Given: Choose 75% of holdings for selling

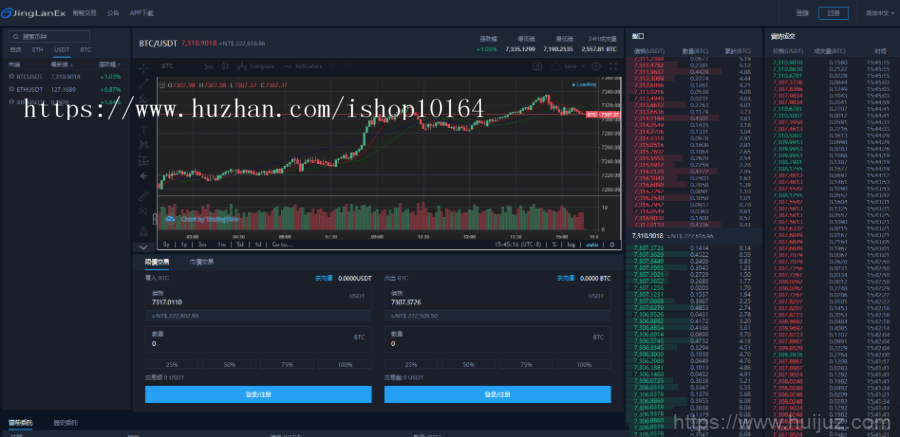Looking at the screenshot, I should (x=526, y=364).
